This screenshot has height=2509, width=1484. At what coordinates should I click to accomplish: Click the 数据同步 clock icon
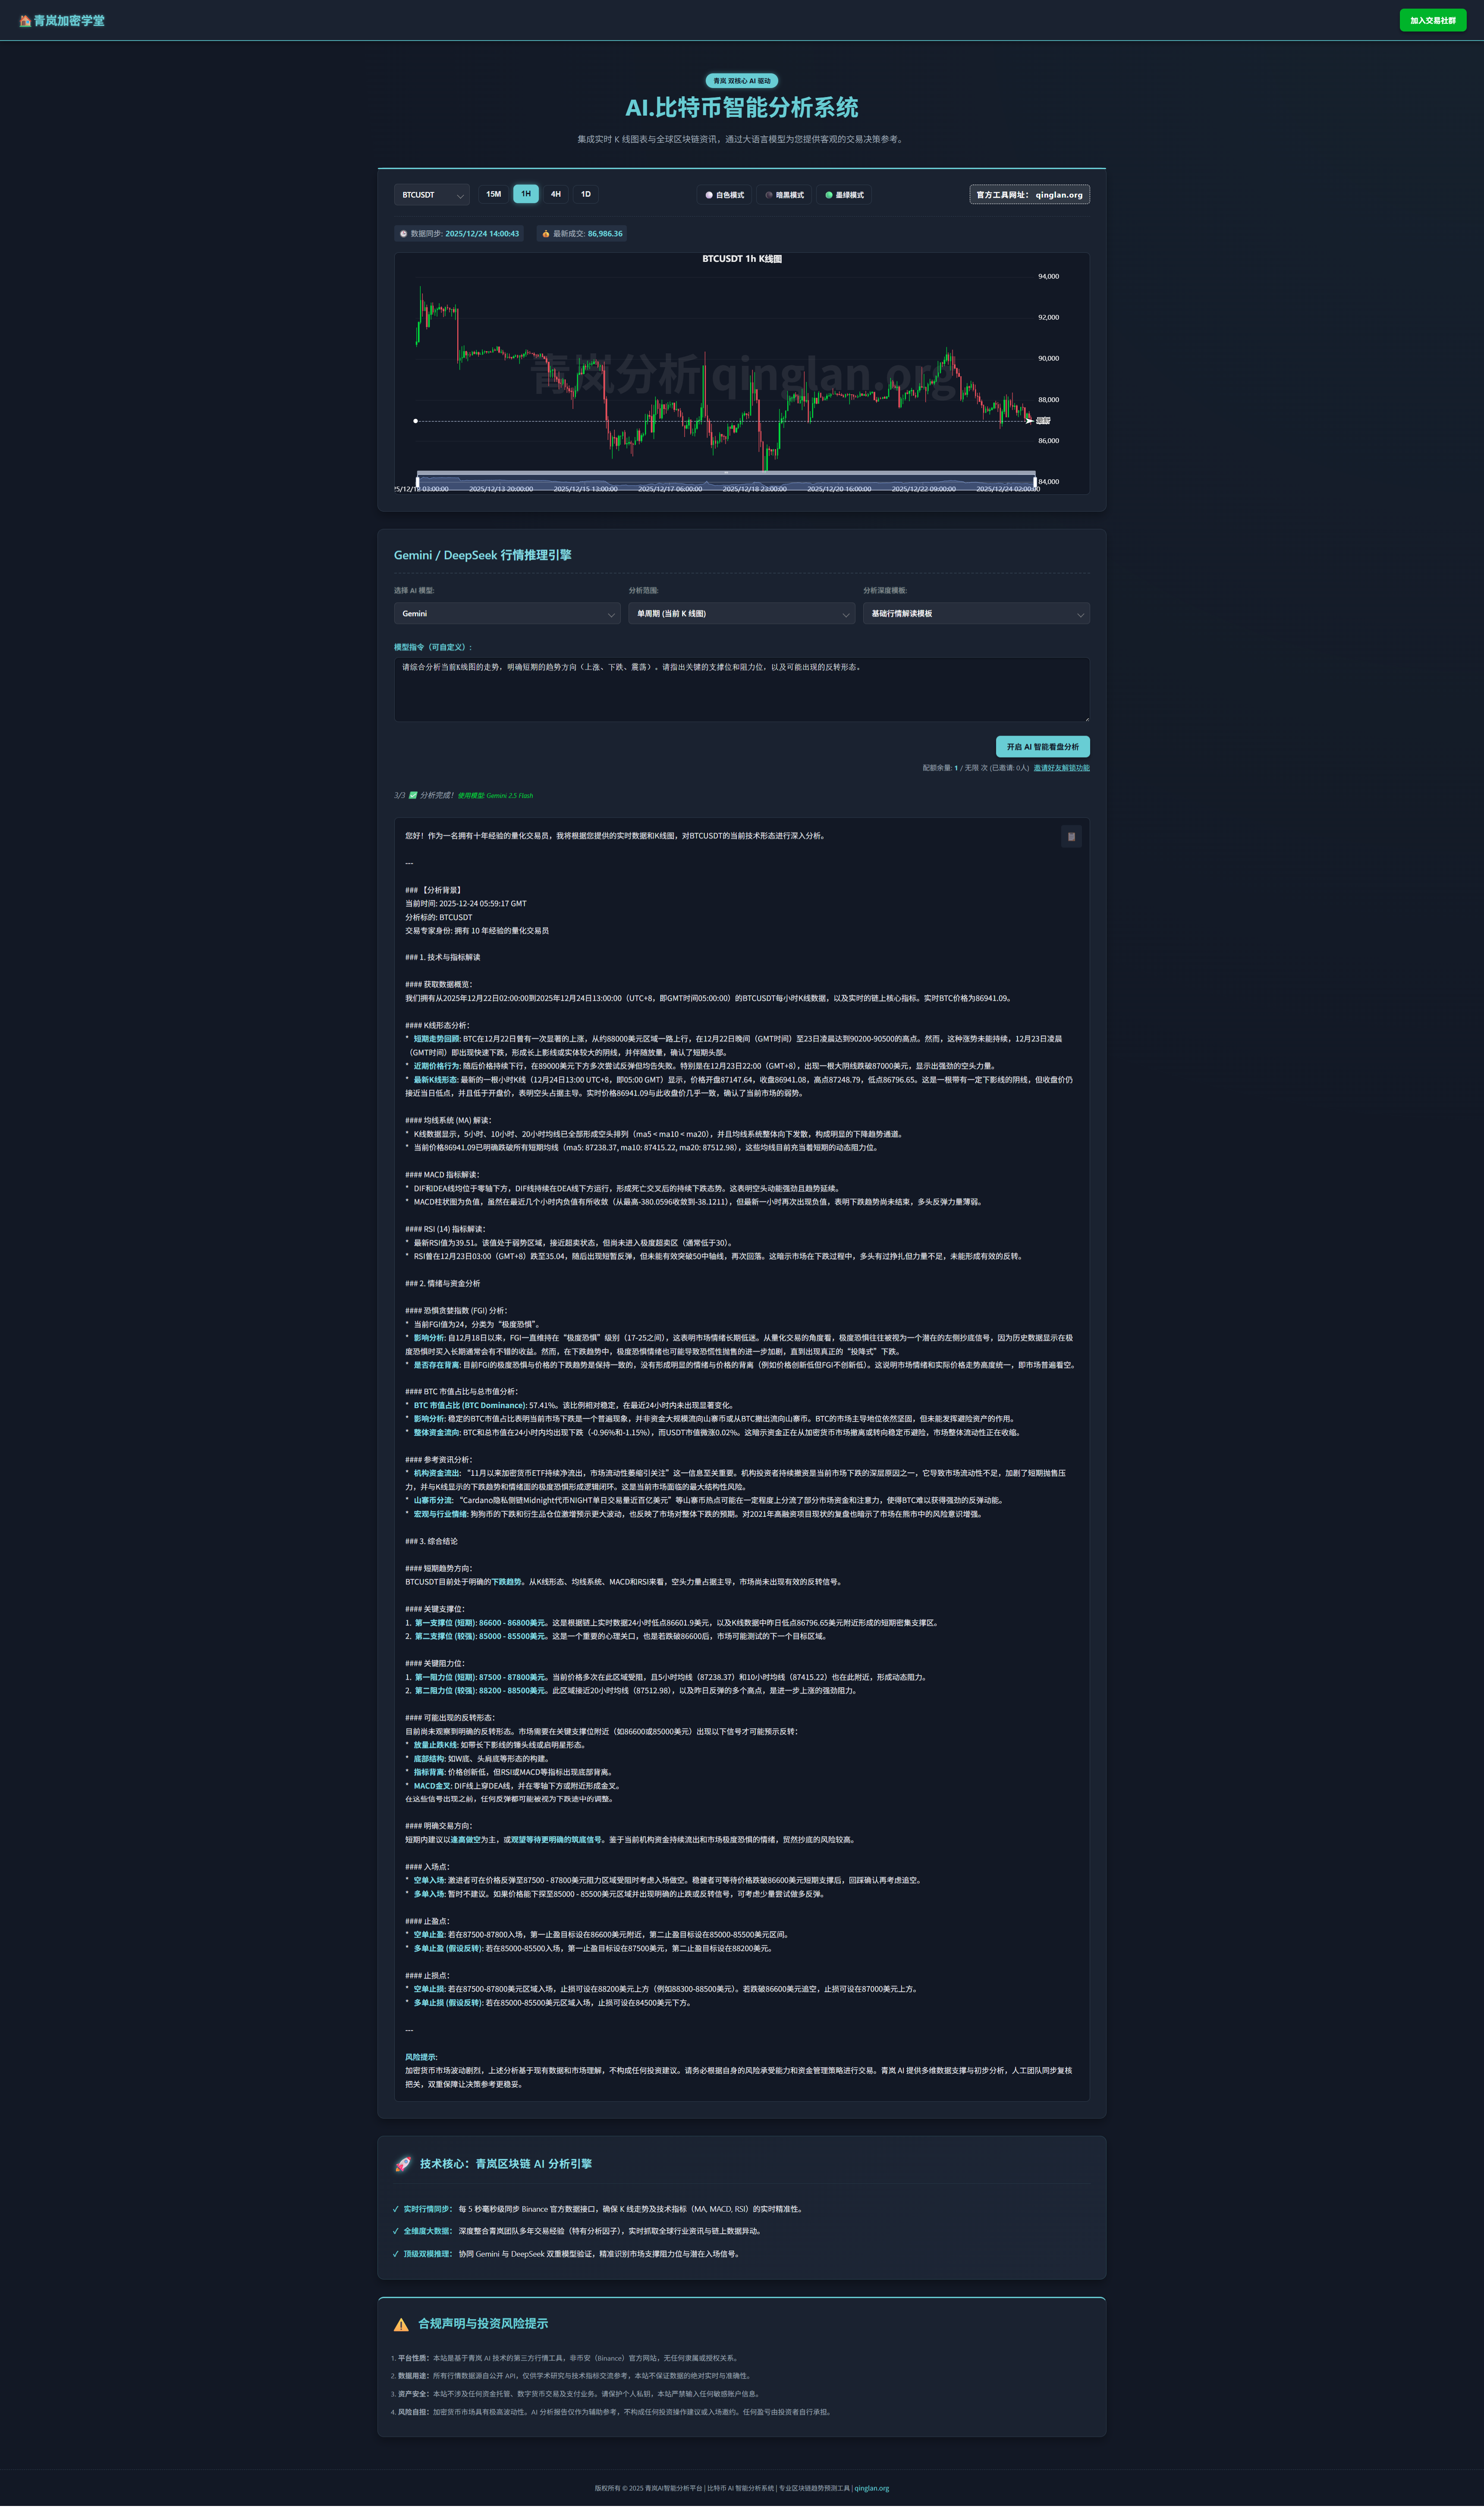(403, 233)
